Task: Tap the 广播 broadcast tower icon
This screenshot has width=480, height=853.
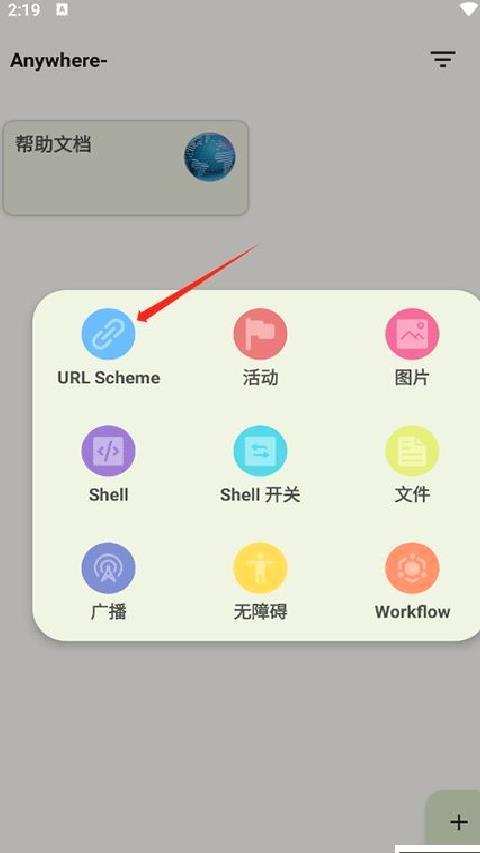Action: click(108, 568)
